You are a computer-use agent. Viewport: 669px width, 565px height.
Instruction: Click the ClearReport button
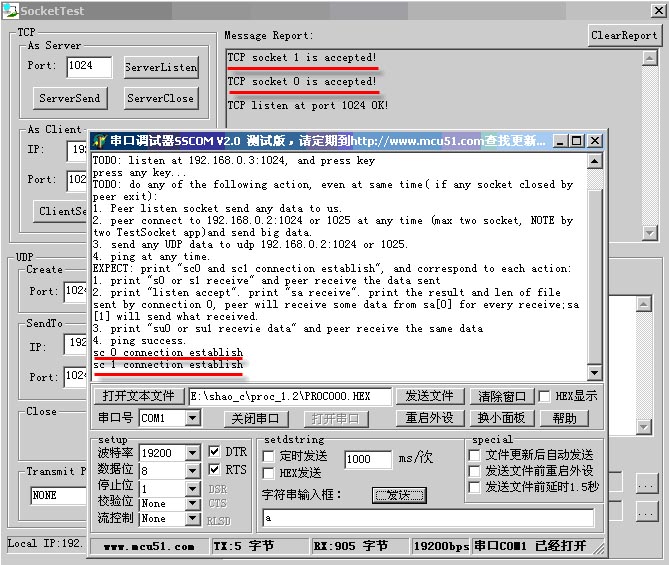[624, 35]
